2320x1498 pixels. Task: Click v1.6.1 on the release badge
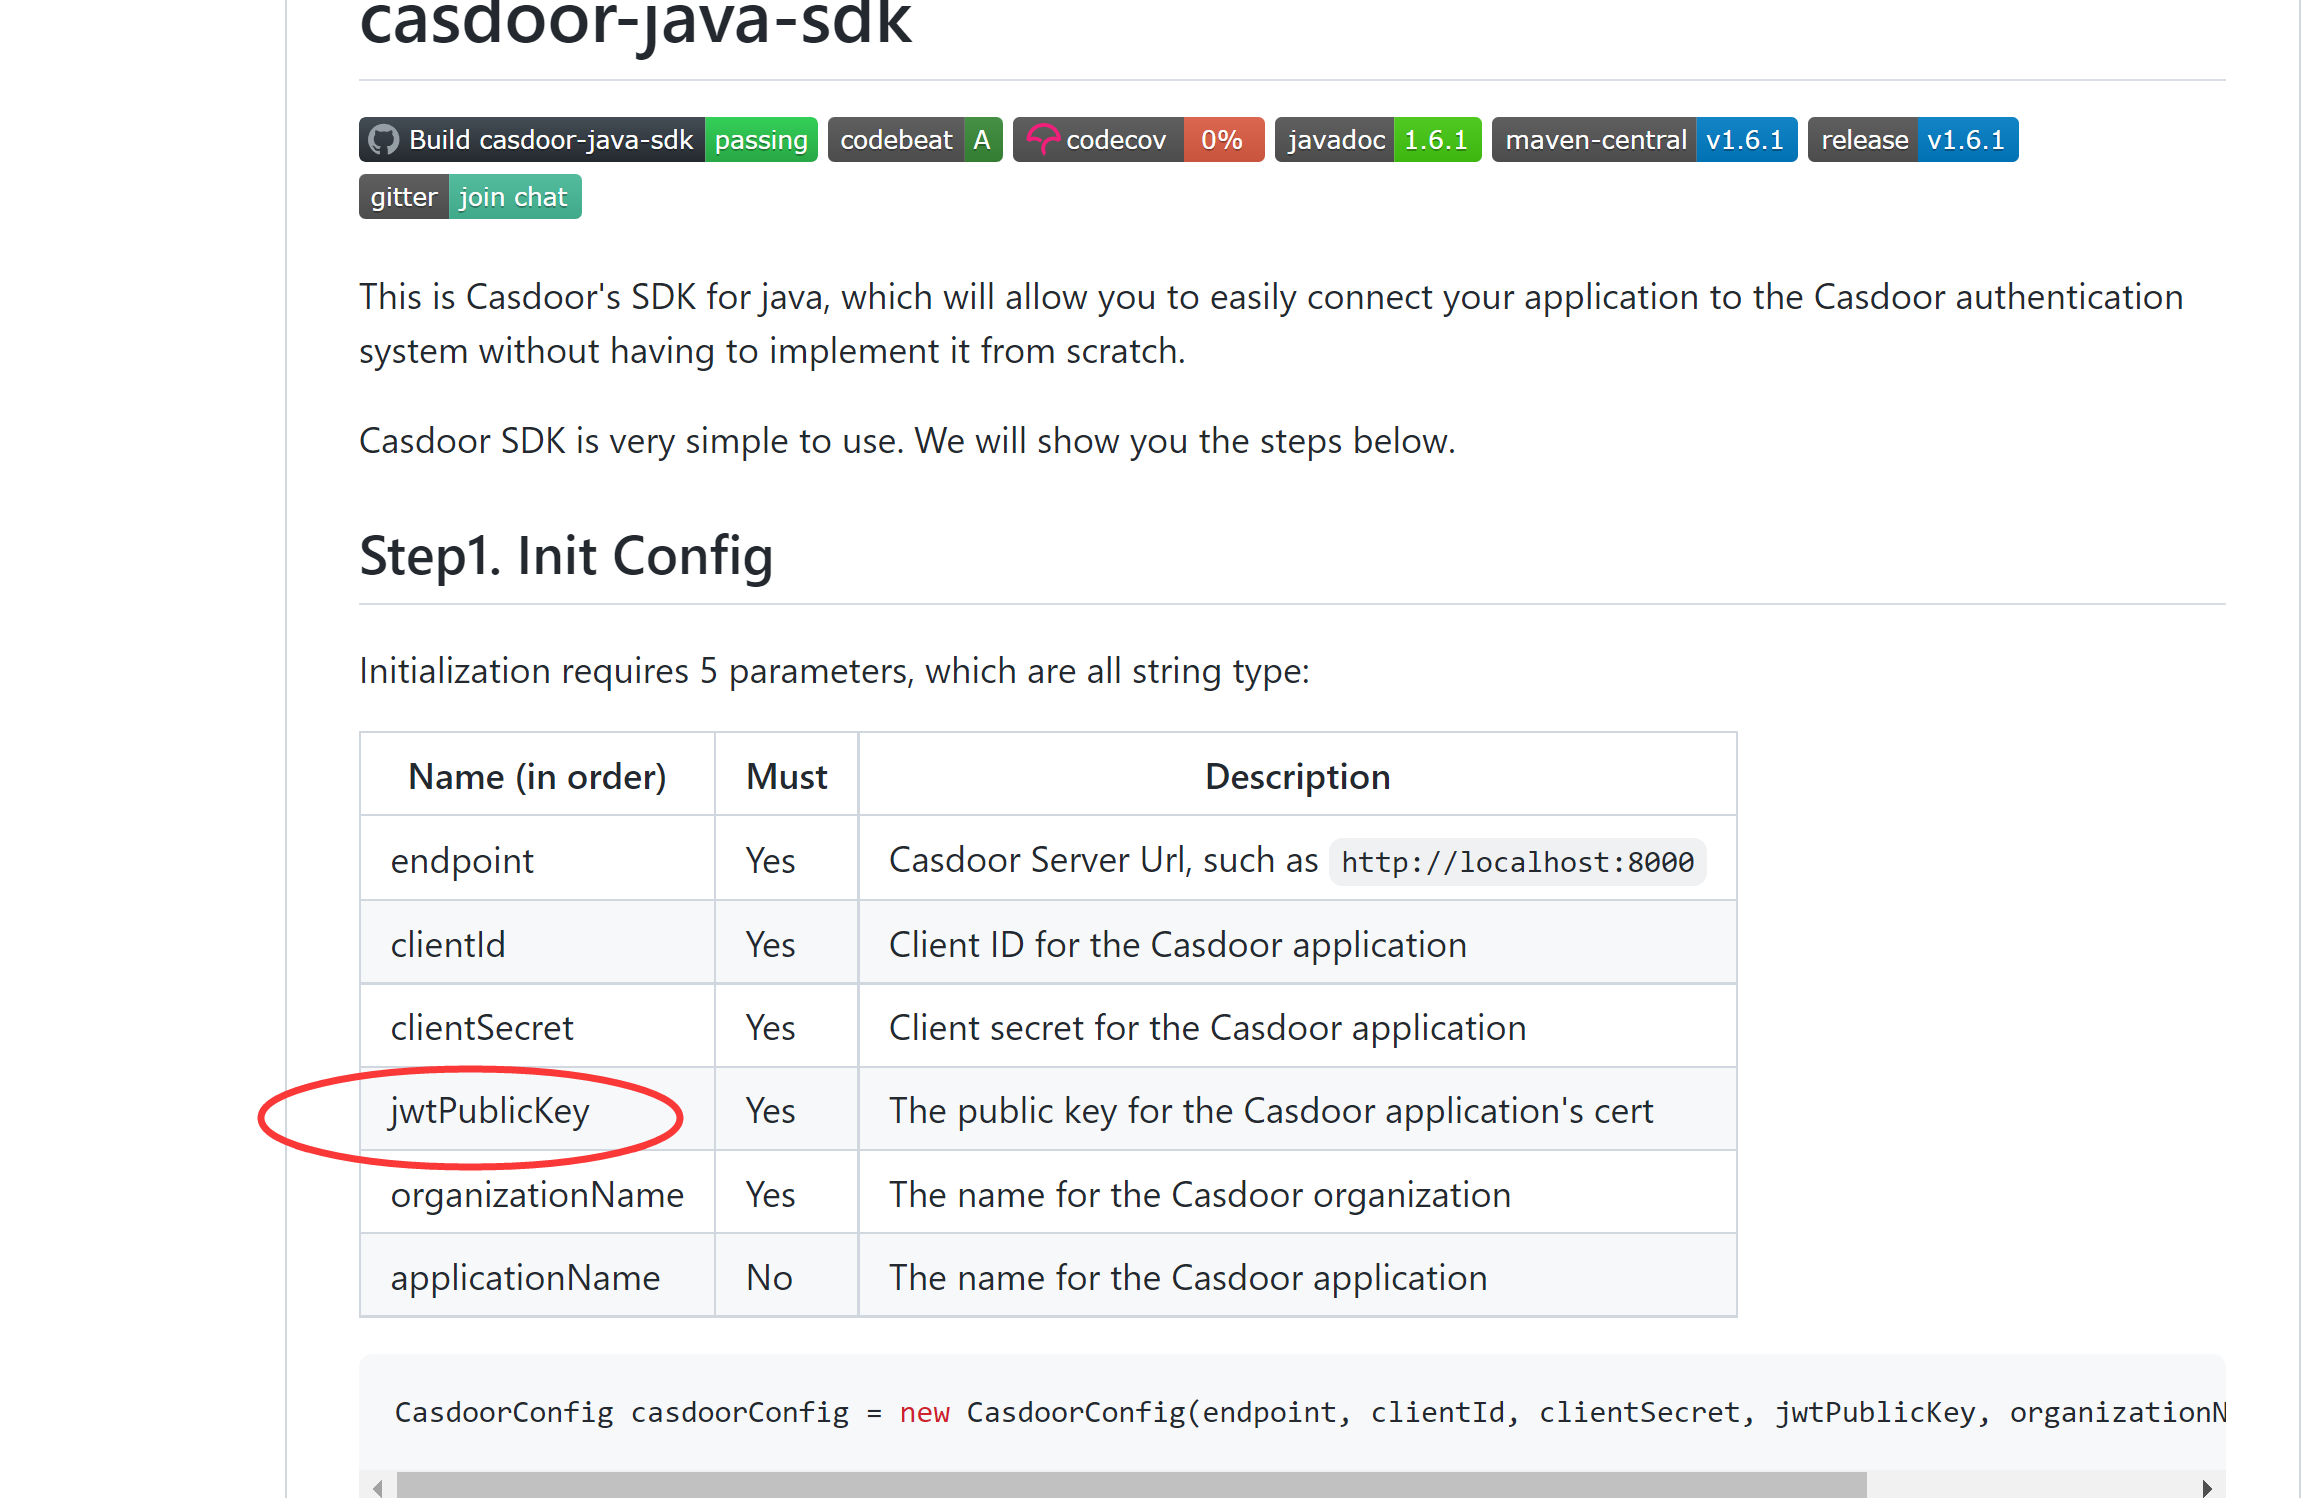point(1966,139)
